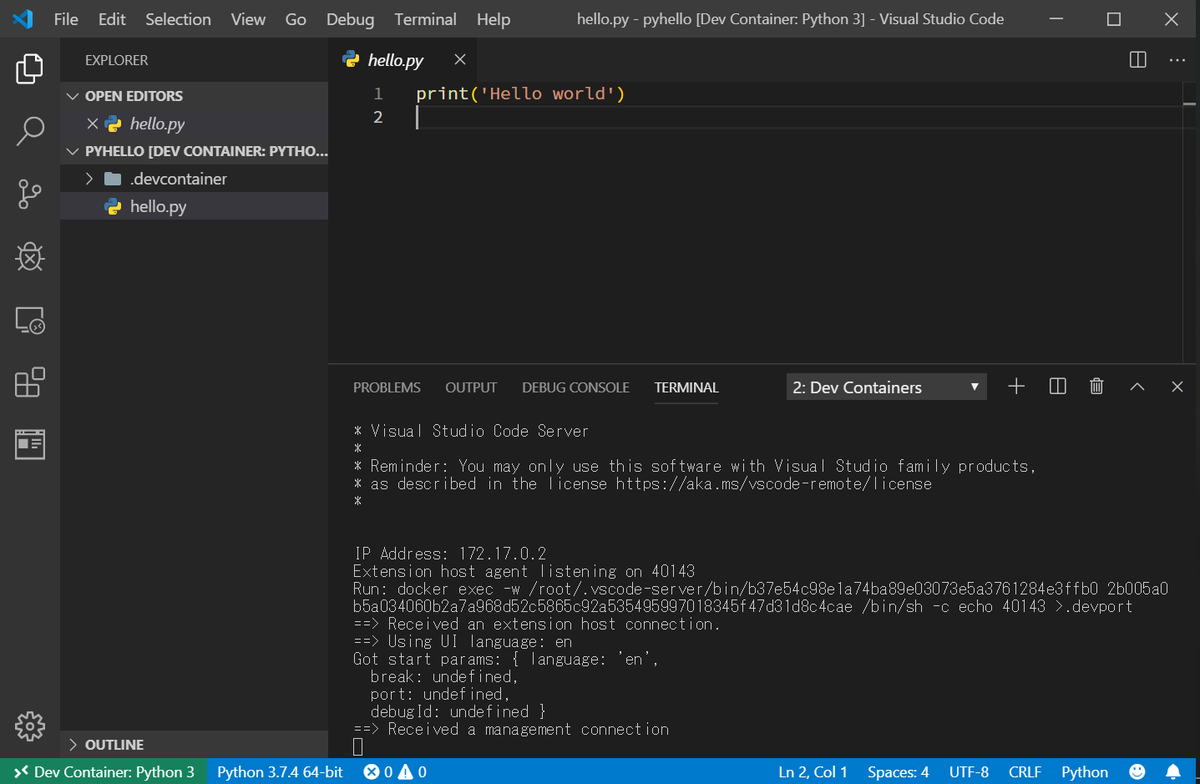Open the Extensions view
This screenshot has height=784, width=1200.
pyautogui.click(x=30, y=383)
